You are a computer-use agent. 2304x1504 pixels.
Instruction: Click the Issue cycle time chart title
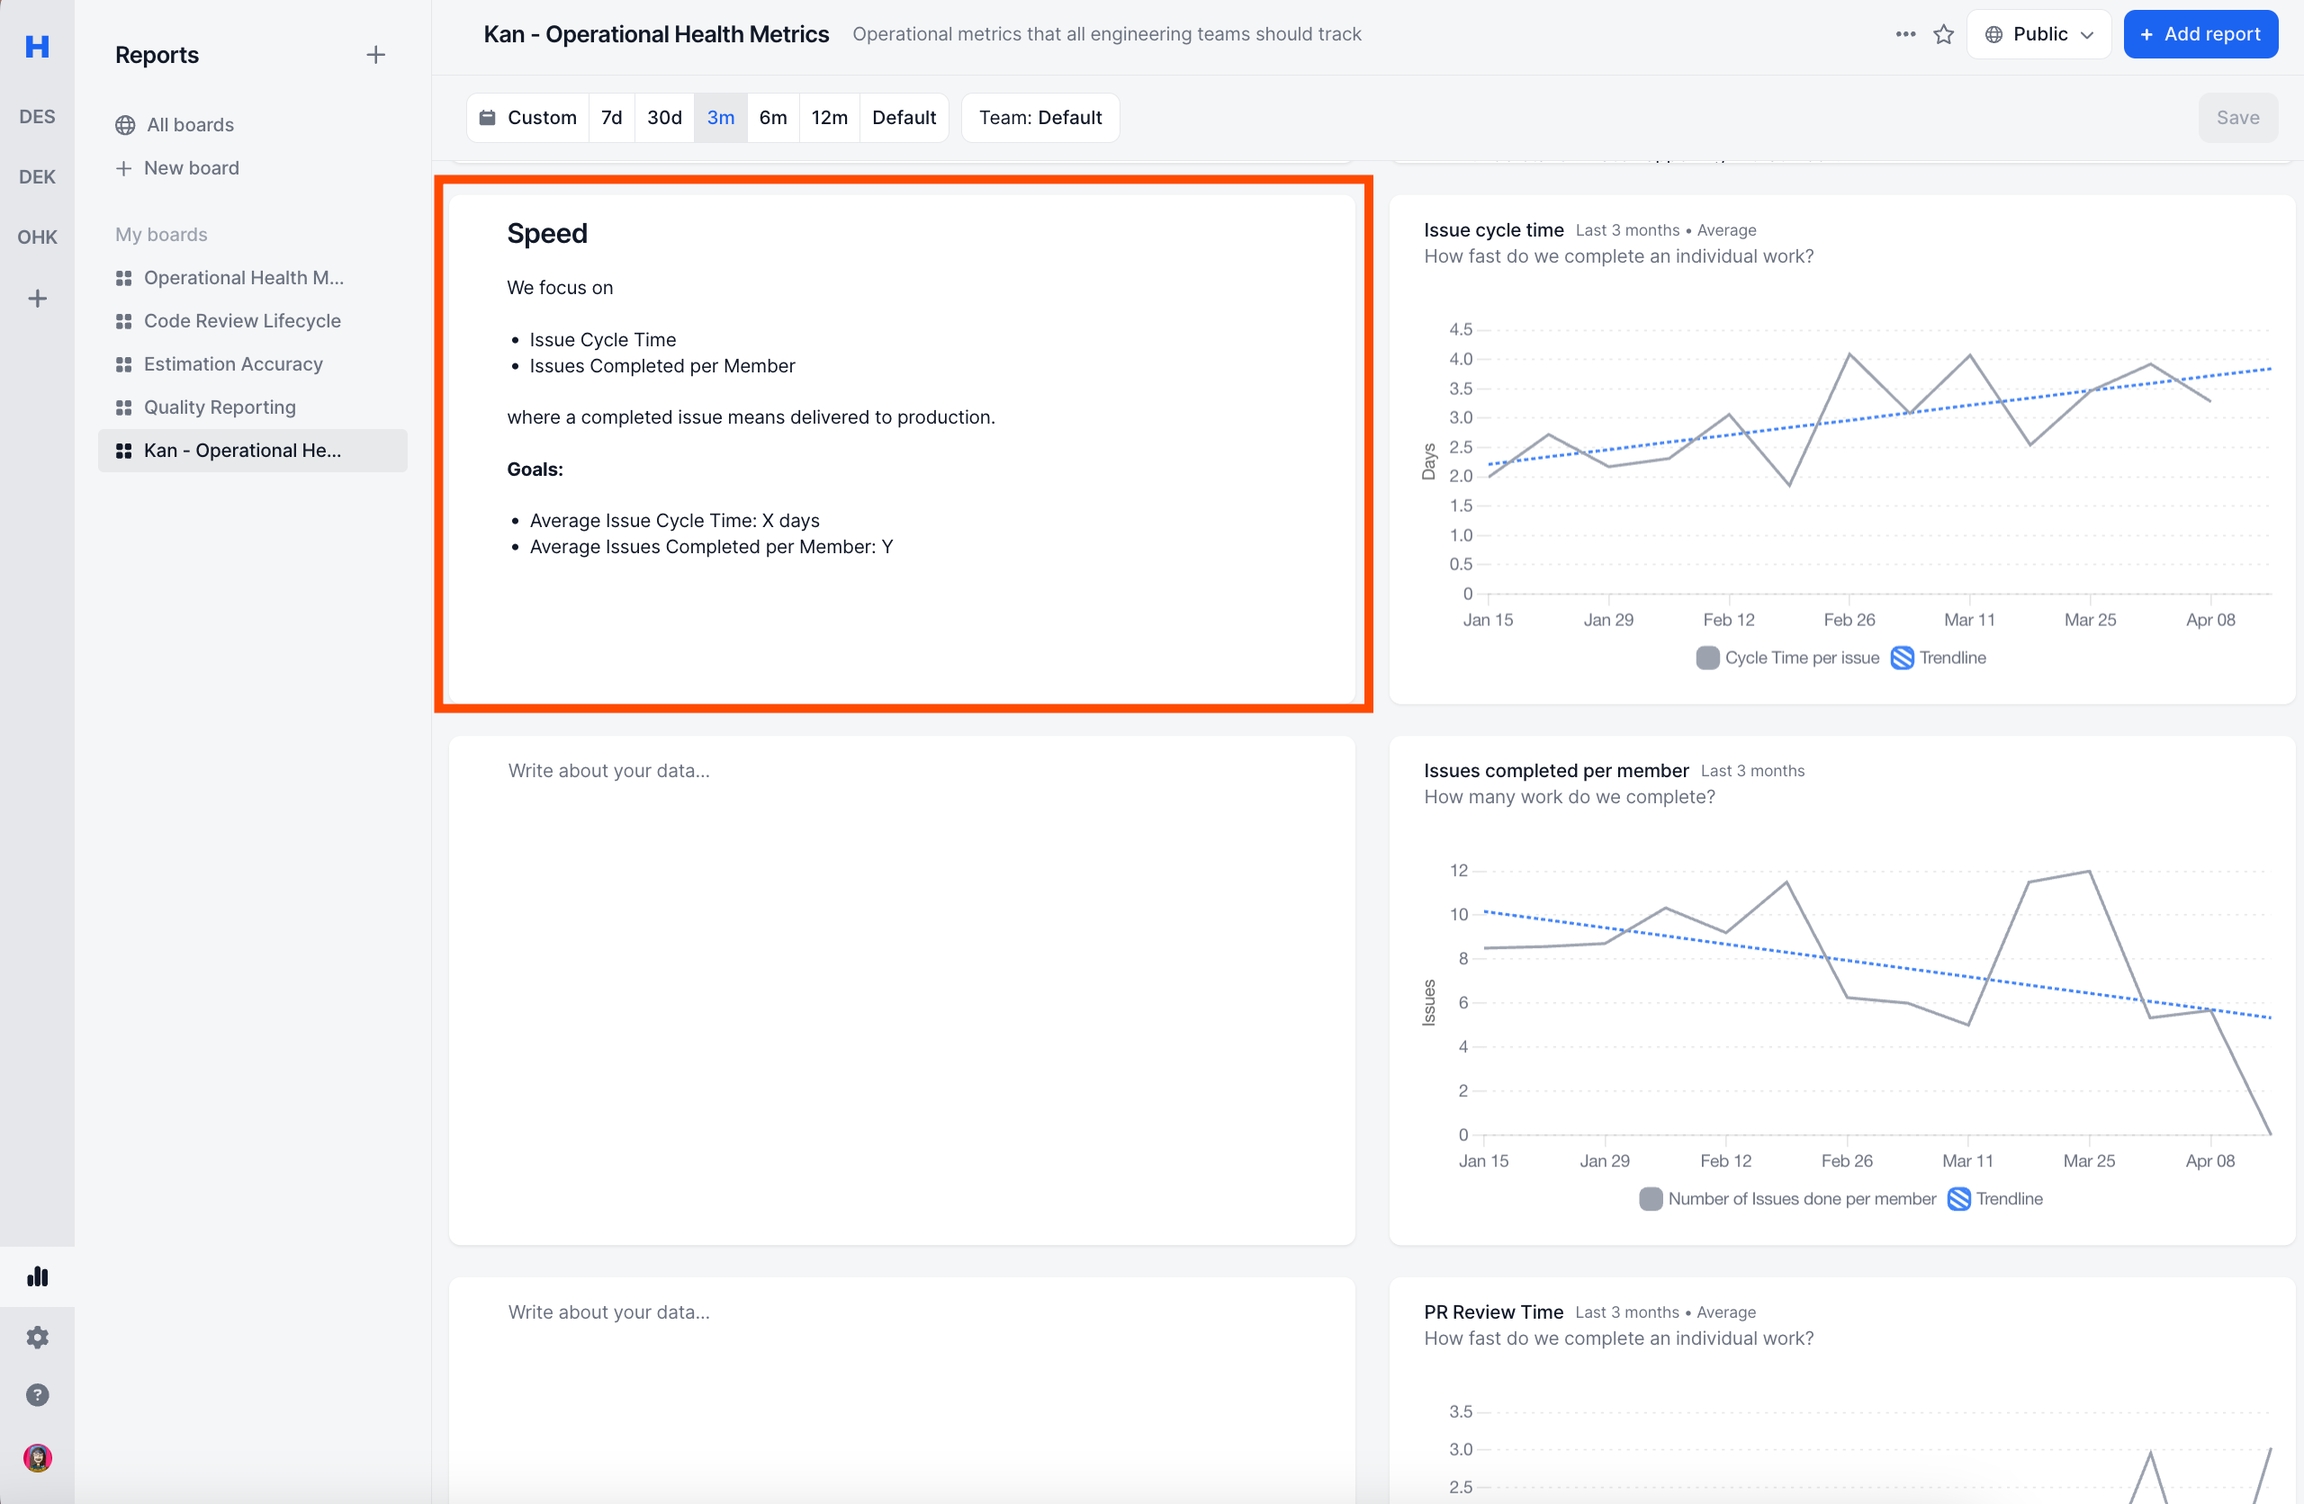pos(1493,230)
